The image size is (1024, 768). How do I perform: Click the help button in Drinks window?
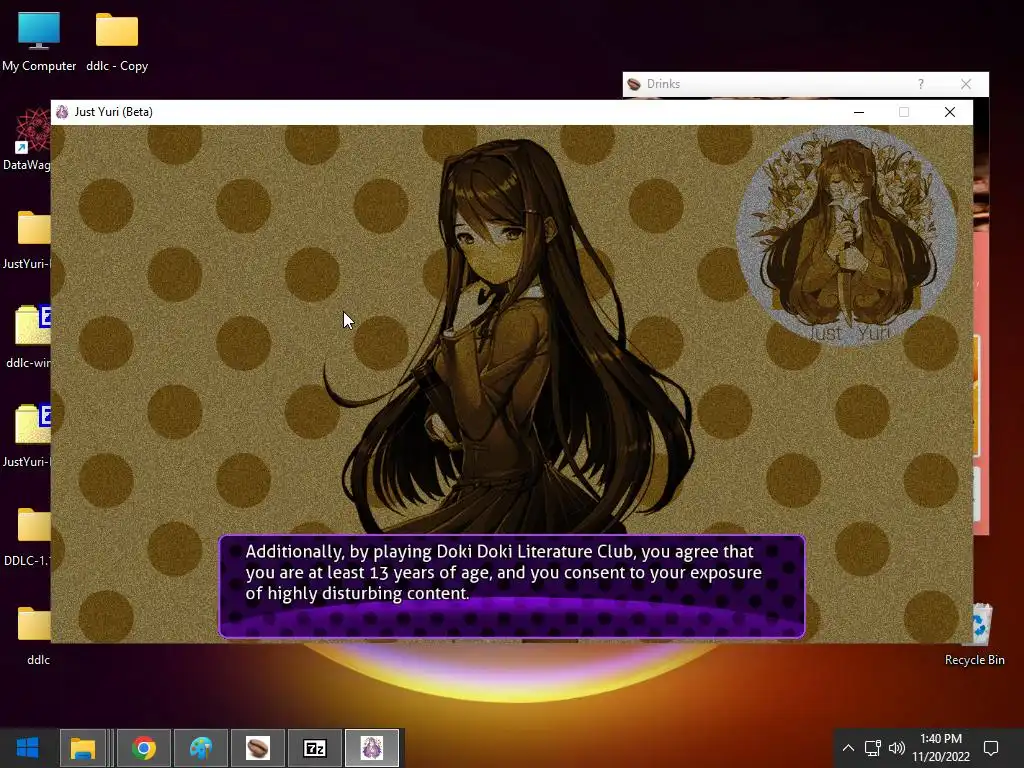point(921,84)
